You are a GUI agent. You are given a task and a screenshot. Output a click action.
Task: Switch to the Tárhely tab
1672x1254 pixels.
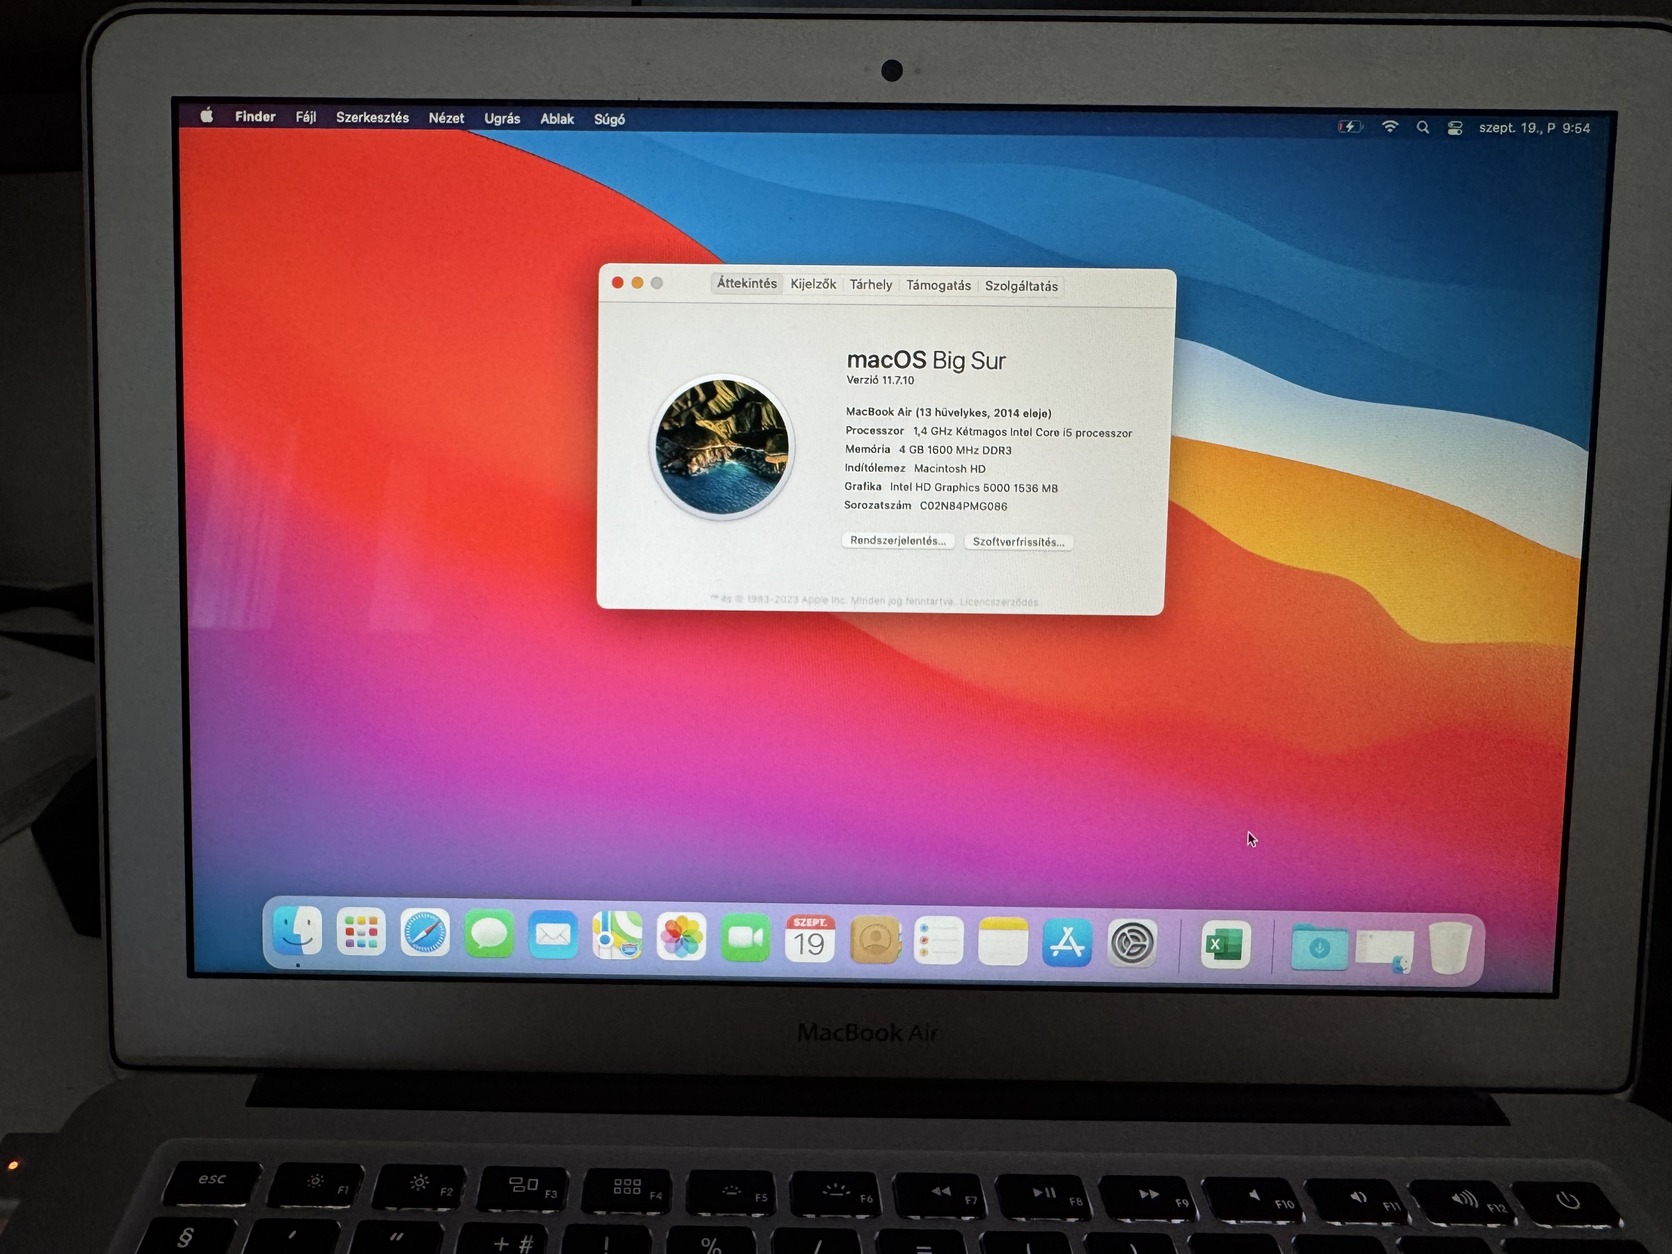pyautogui.click(x=871, y=285)
